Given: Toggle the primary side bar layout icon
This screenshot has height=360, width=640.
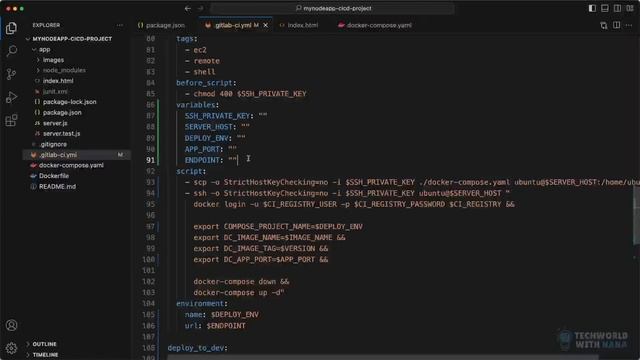Looking at the screenshot, I should pos(592,8).
